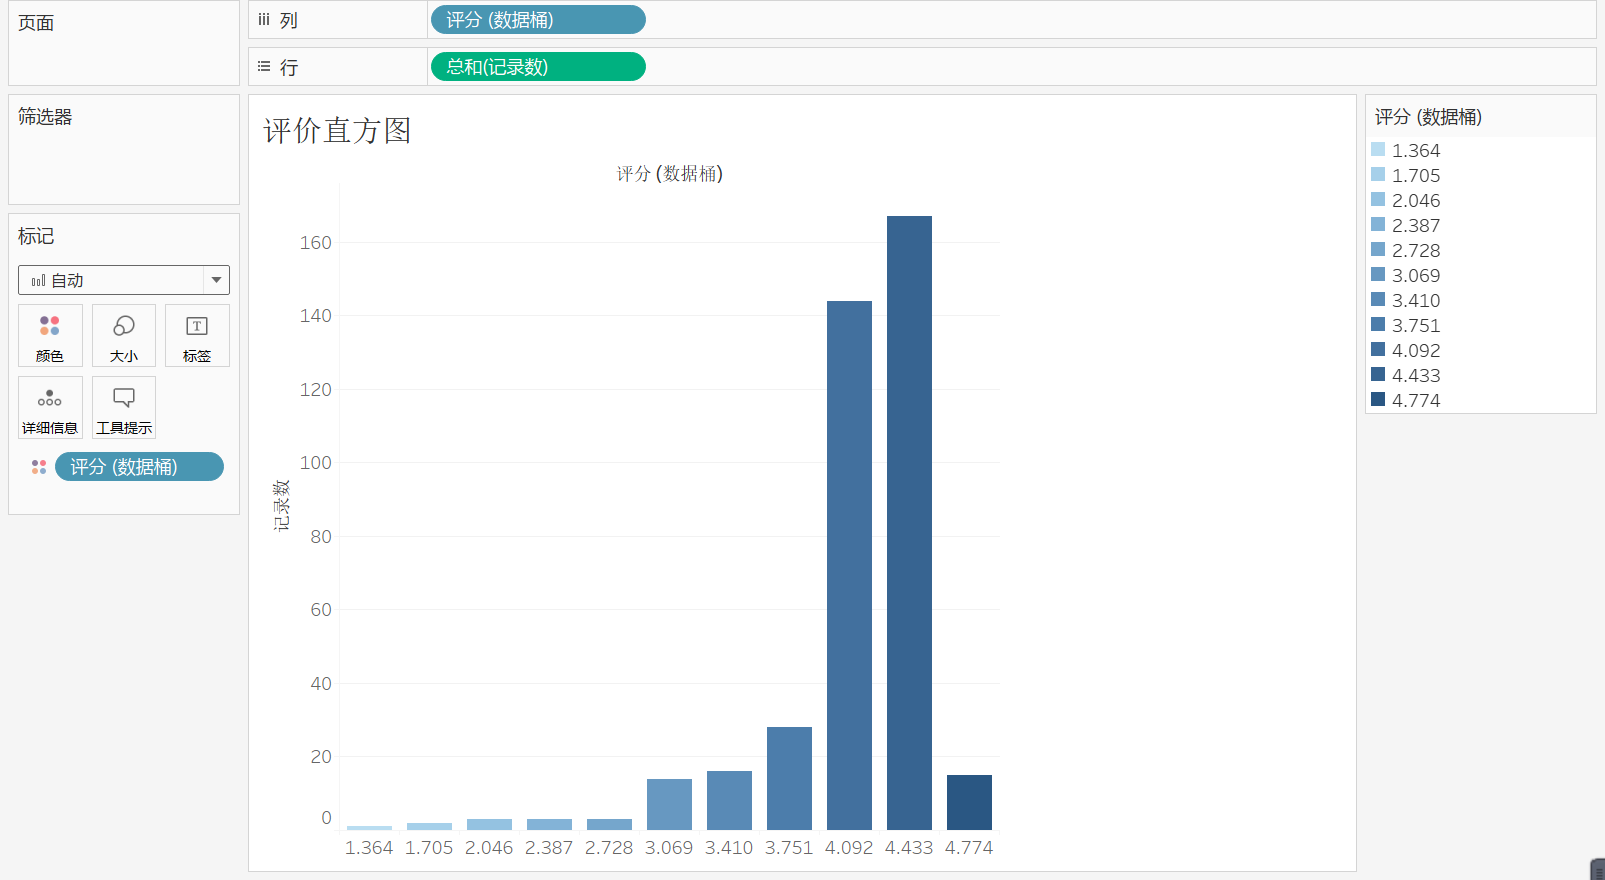Click y-axis tick 40

[x=321, y=684]
